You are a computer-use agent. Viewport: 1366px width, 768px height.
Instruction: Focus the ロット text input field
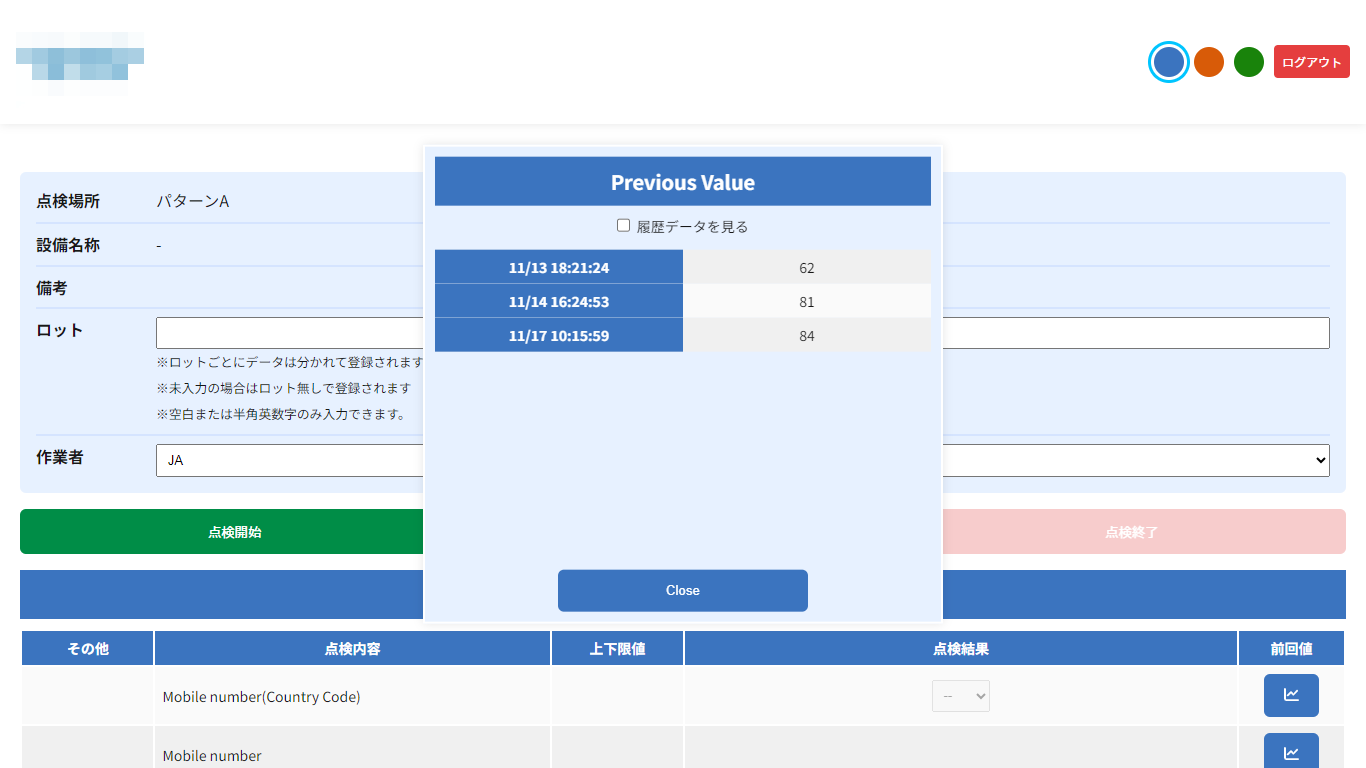1135,333
